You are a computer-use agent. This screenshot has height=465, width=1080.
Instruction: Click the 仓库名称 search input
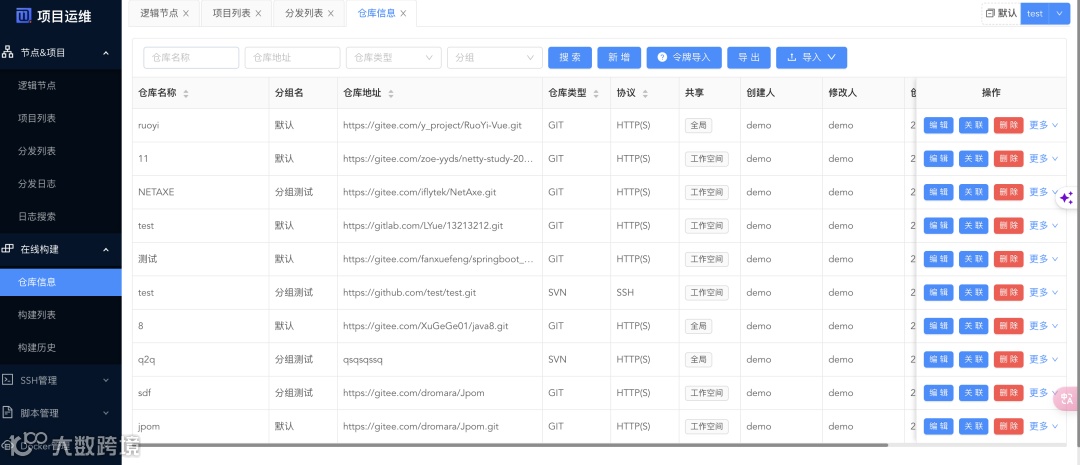coord(191,58)
